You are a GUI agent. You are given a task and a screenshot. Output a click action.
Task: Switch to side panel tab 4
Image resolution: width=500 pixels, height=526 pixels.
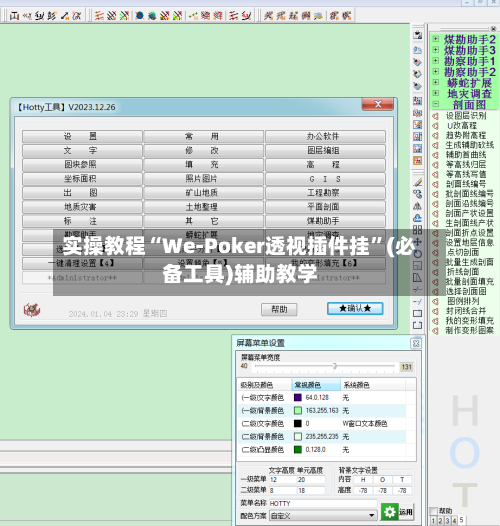[x=454, y=521]
